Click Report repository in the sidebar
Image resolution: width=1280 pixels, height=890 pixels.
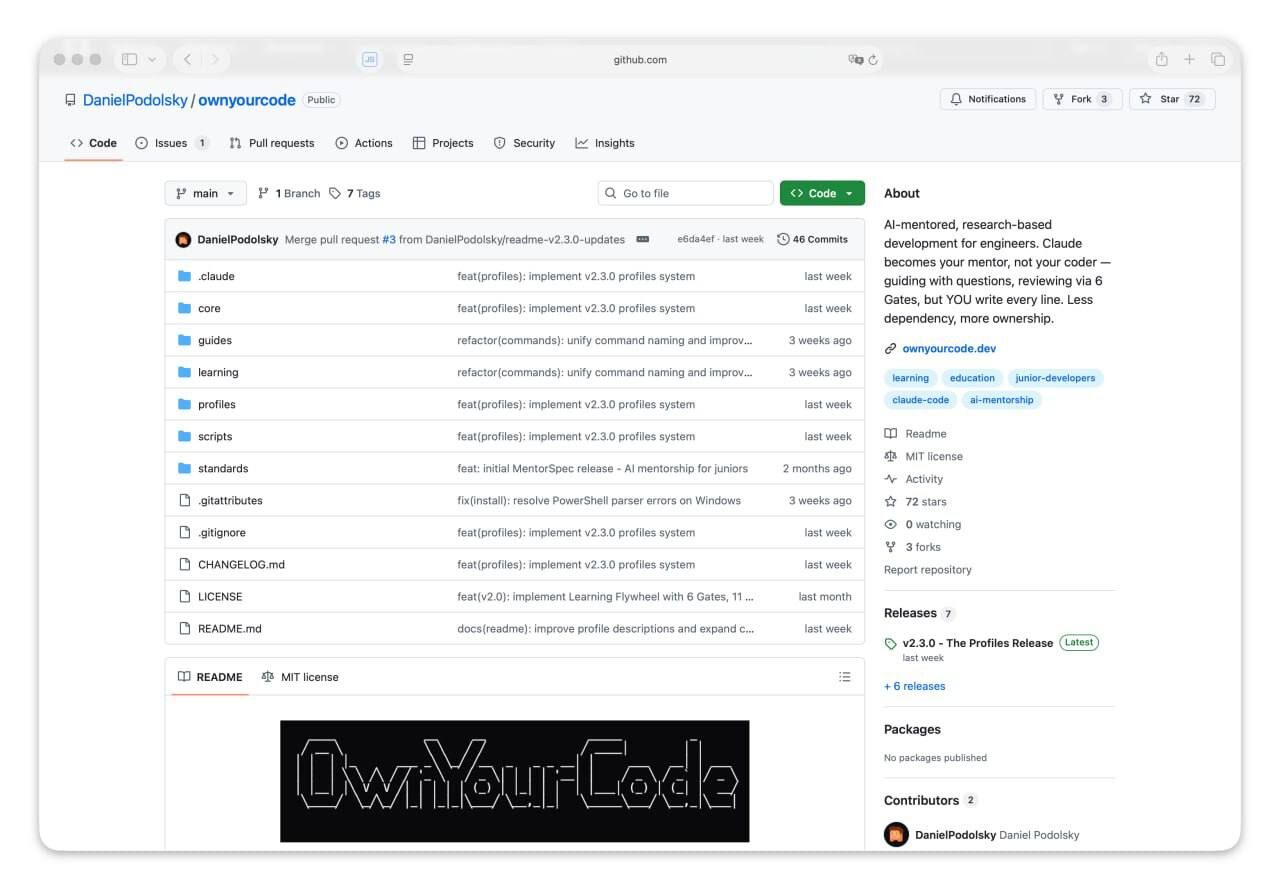[927, 569]
